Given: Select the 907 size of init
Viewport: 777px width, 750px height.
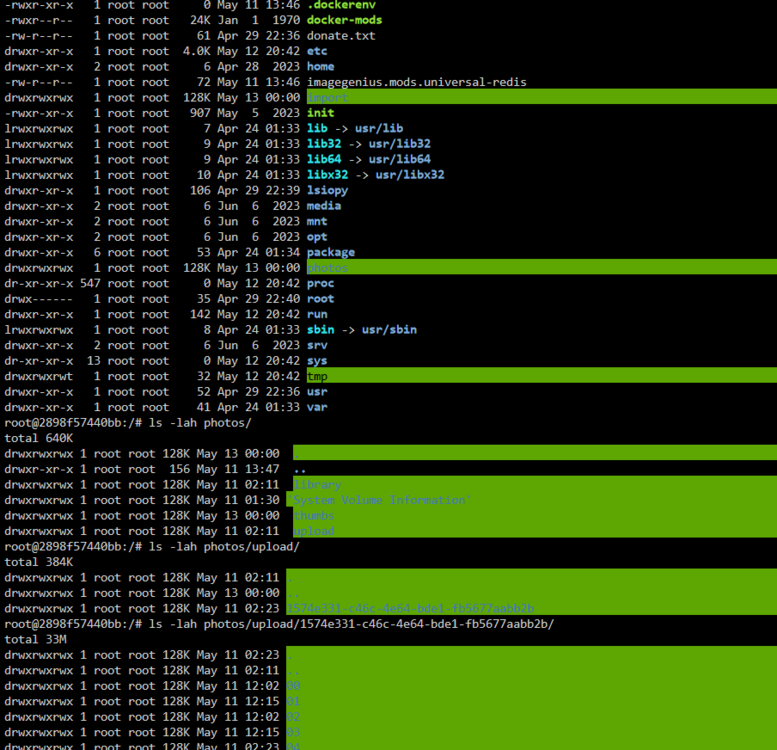Looking at the screenshot, I should (x=200, y=113).
